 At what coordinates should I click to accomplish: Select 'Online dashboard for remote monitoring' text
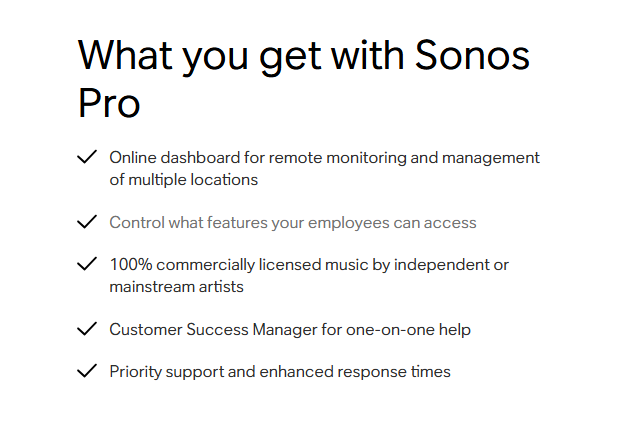(258, 158)
